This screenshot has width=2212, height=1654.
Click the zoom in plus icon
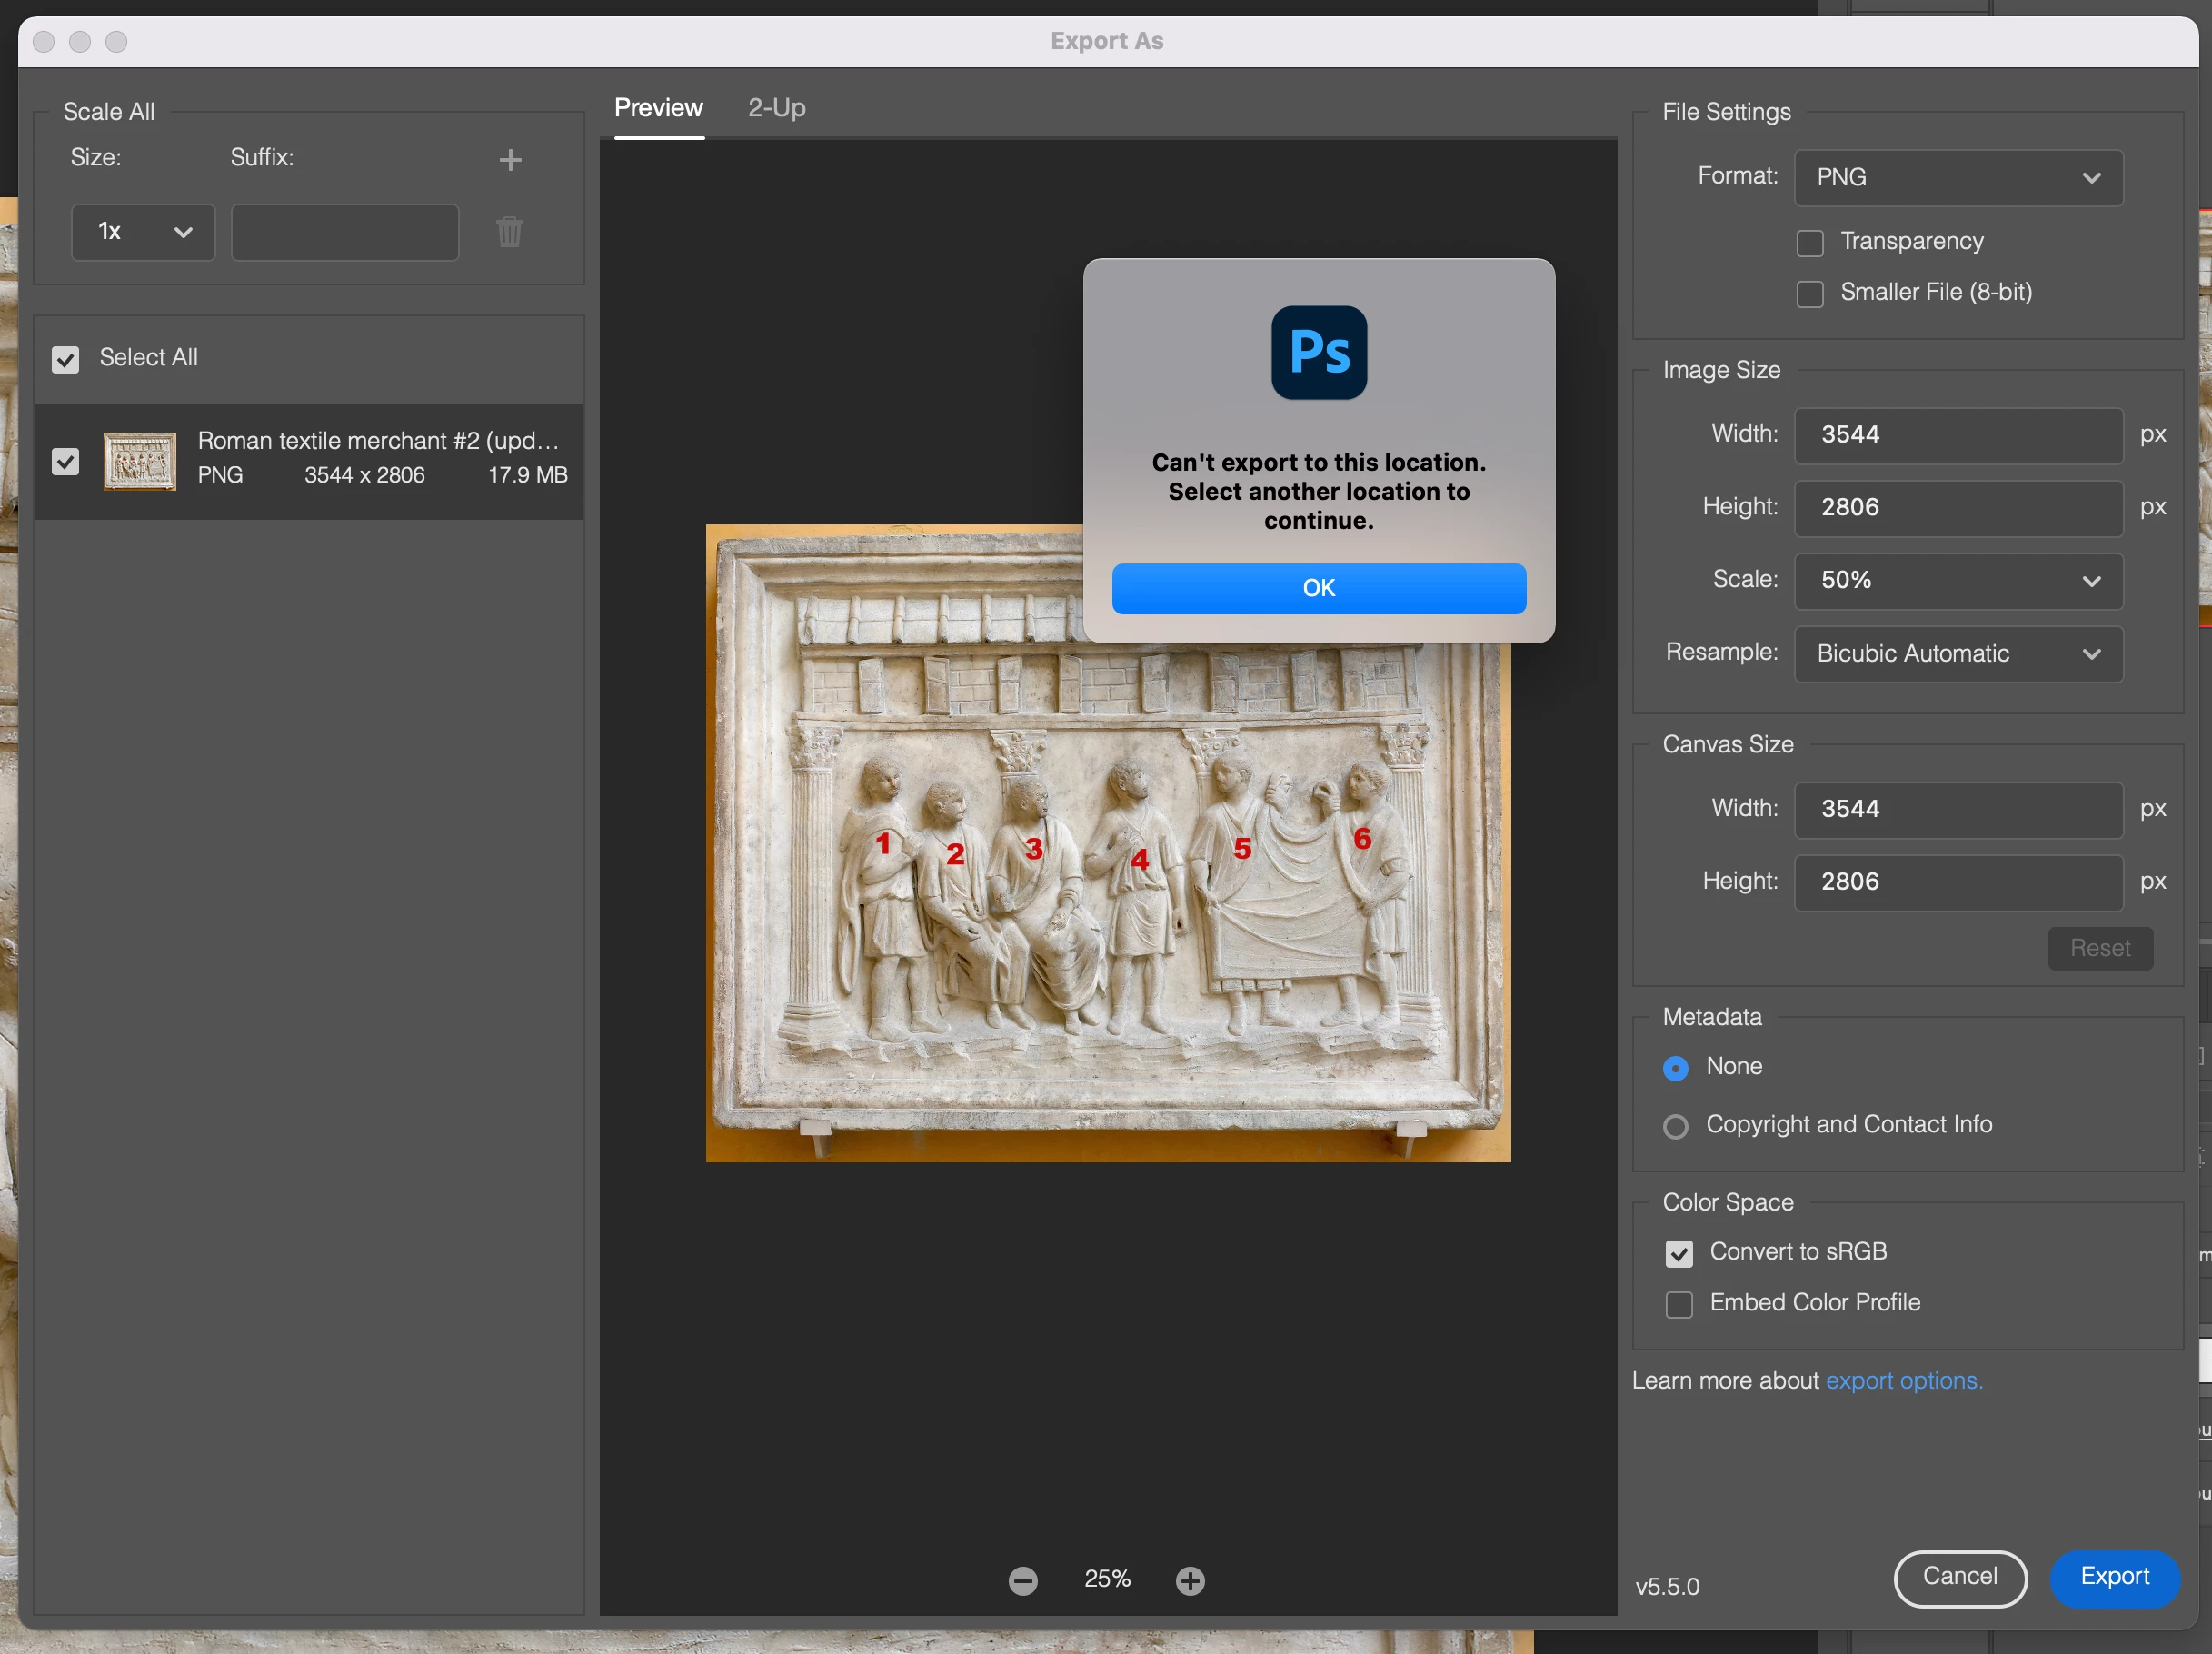1190,1581
